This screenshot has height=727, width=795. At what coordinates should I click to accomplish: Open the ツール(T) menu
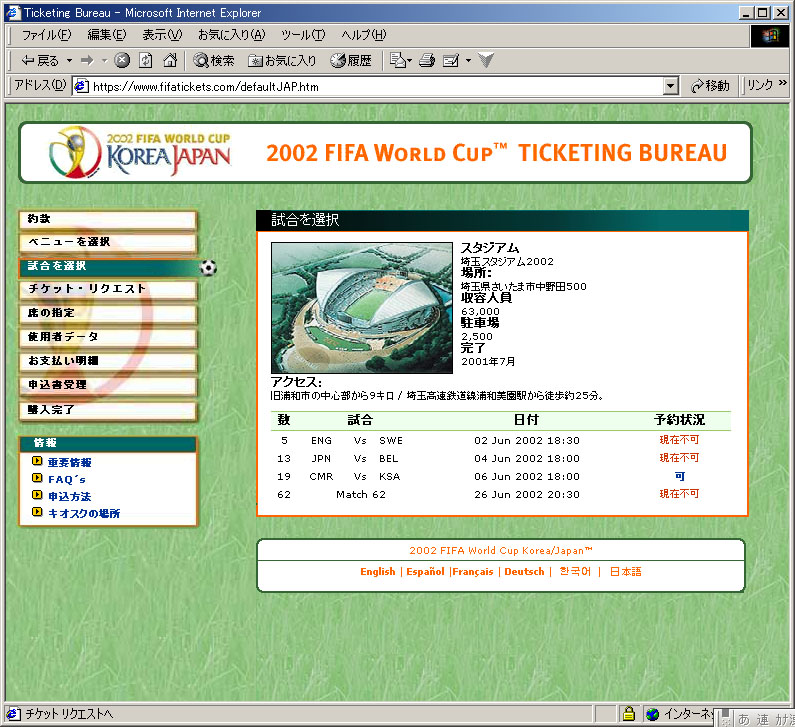303,34
